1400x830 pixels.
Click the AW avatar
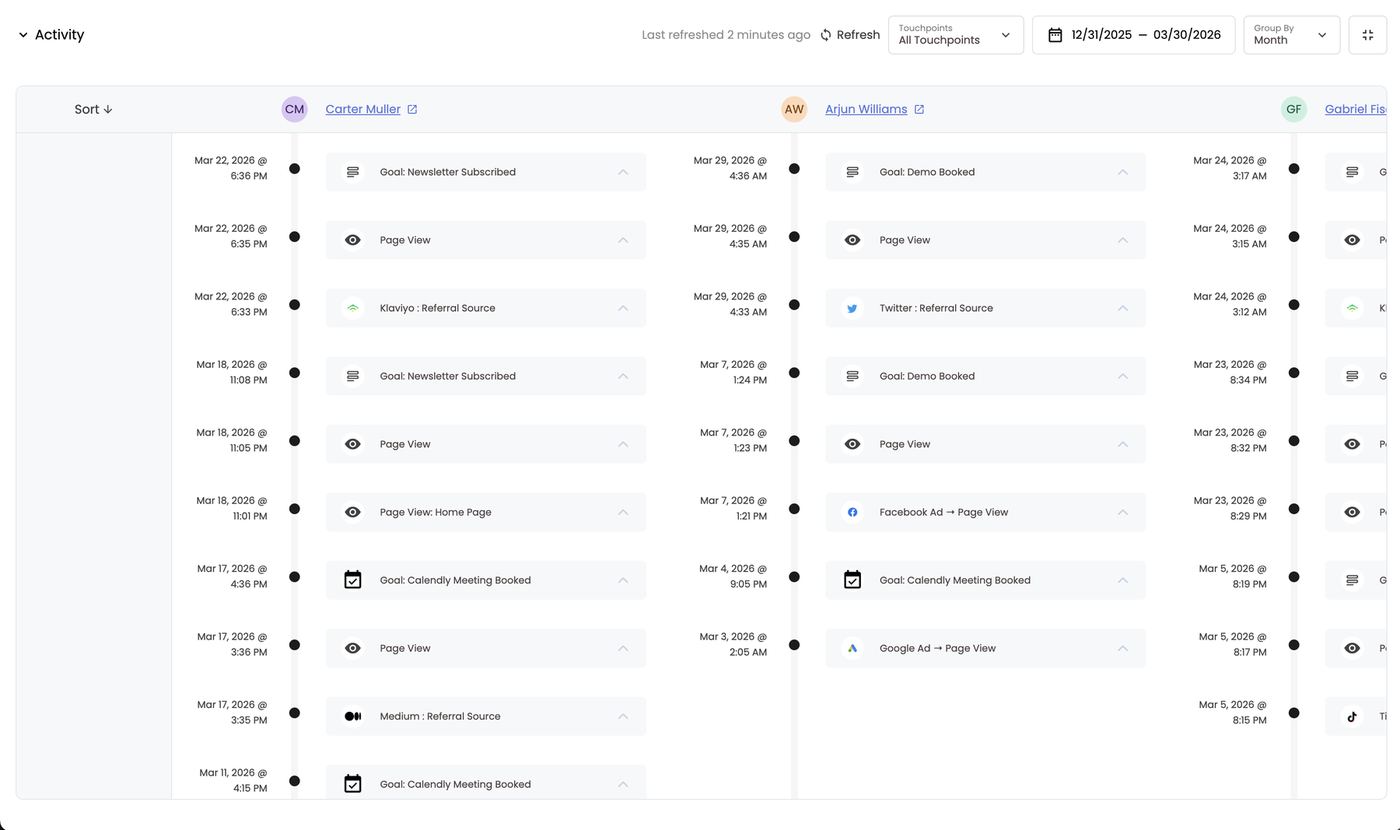point(794,110)
